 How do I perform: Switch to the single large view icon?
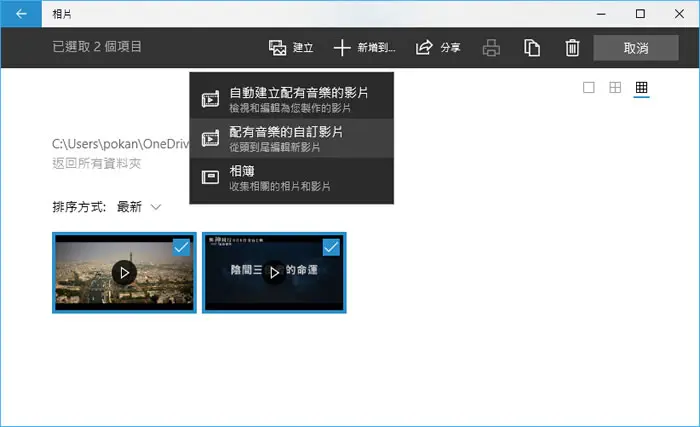pyautogui.click(x=589, y=87)
